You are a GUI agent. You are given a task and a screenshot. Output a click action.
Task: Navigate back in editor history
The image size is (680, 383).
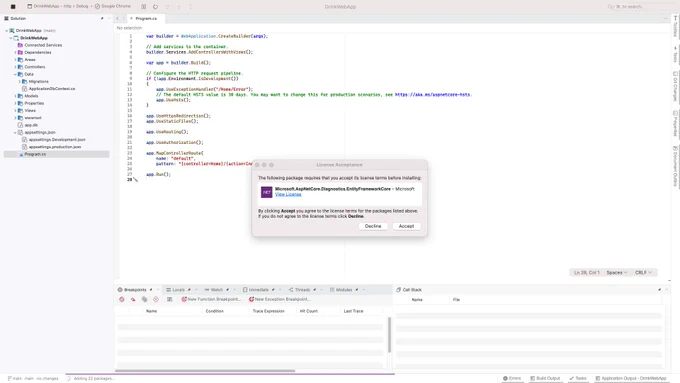118,18
